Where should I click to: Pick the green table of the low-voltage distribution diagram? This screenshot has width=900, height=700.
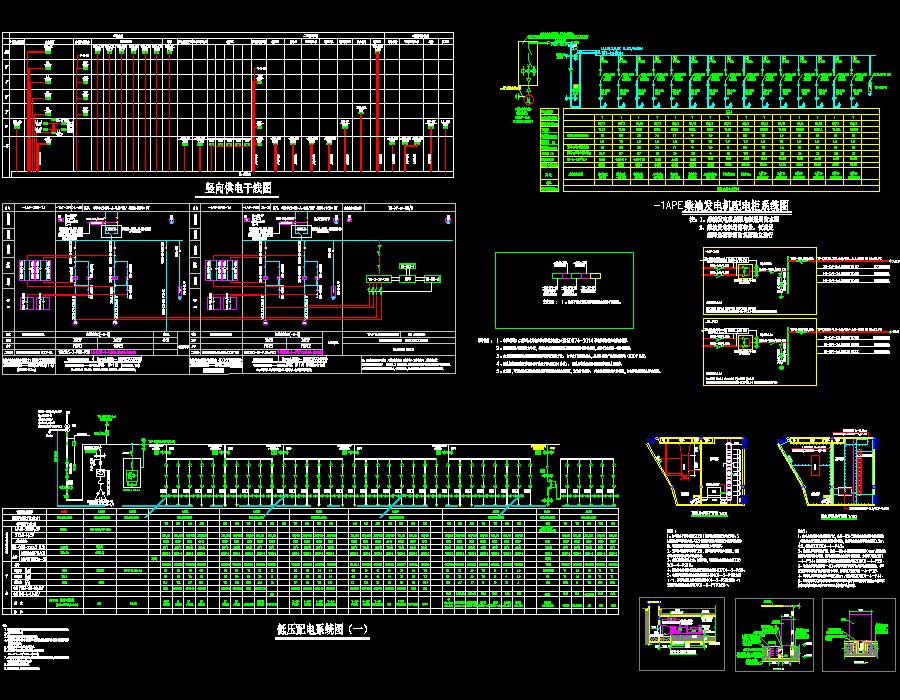pos(311,561)
